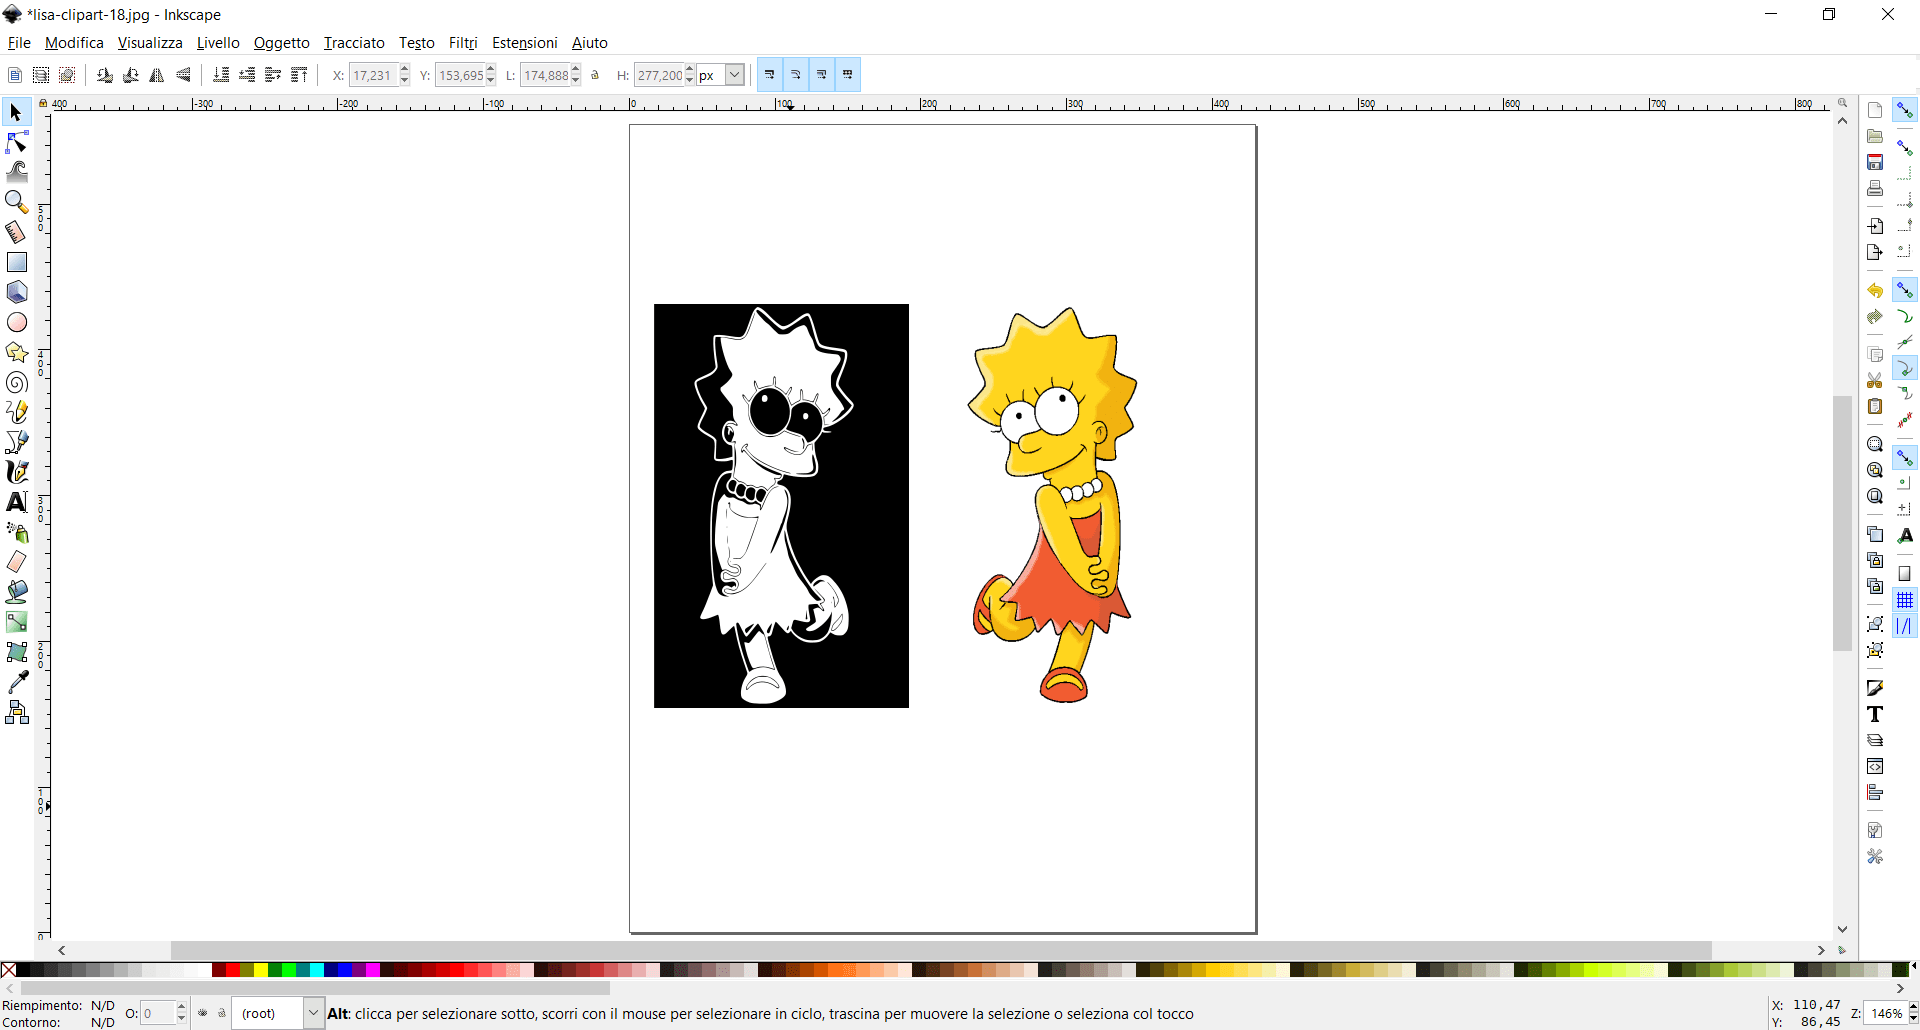
Task: Select the Rectangle tool
Action: point(16,262)
